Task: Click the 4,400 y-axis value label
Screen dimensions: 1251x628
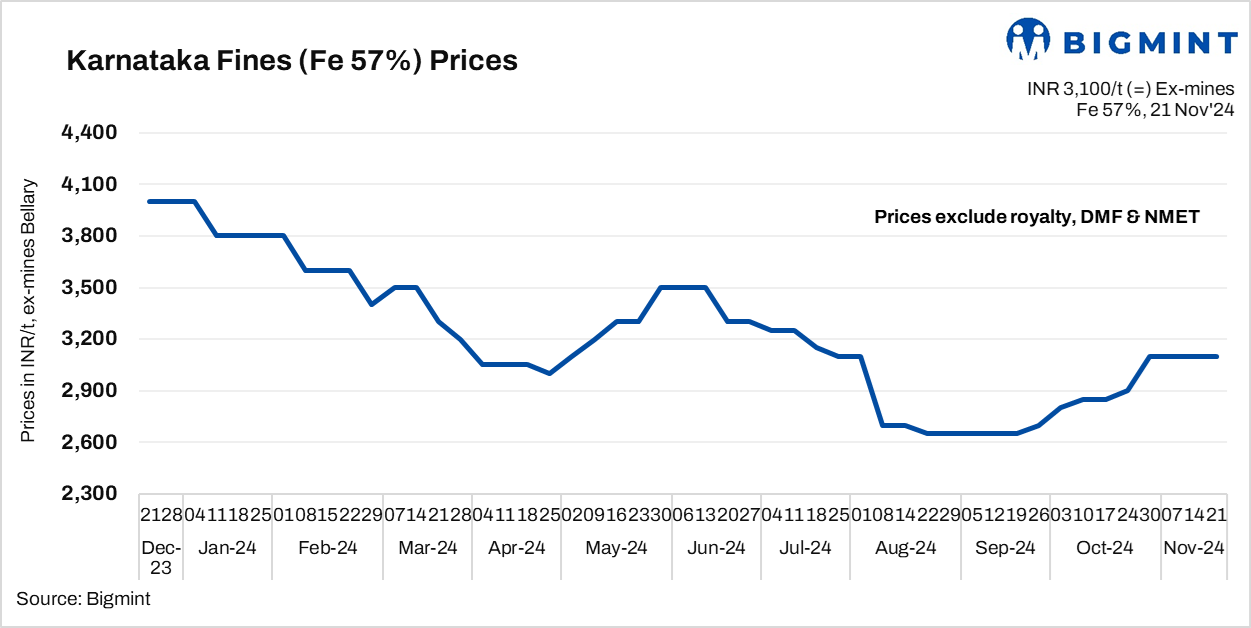Action: (90, 133)
